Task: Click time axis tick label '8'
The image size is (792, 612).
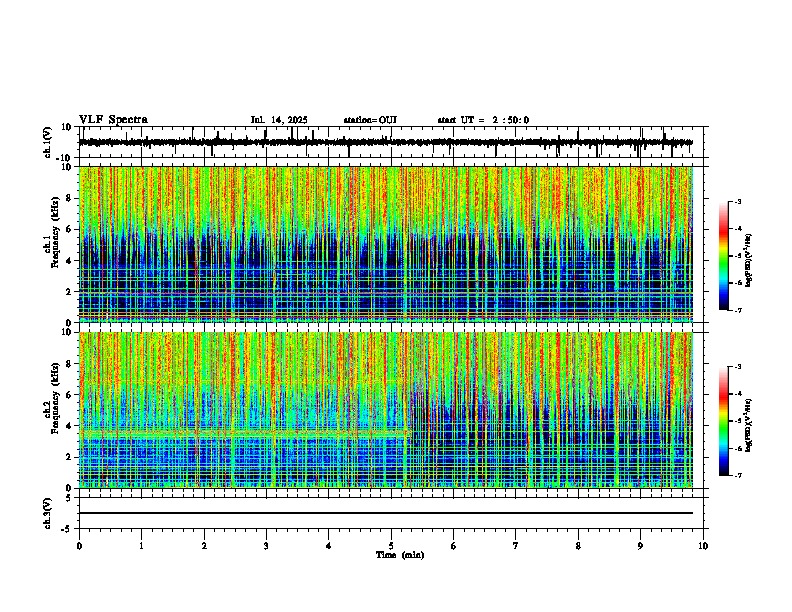Action: 578,546
